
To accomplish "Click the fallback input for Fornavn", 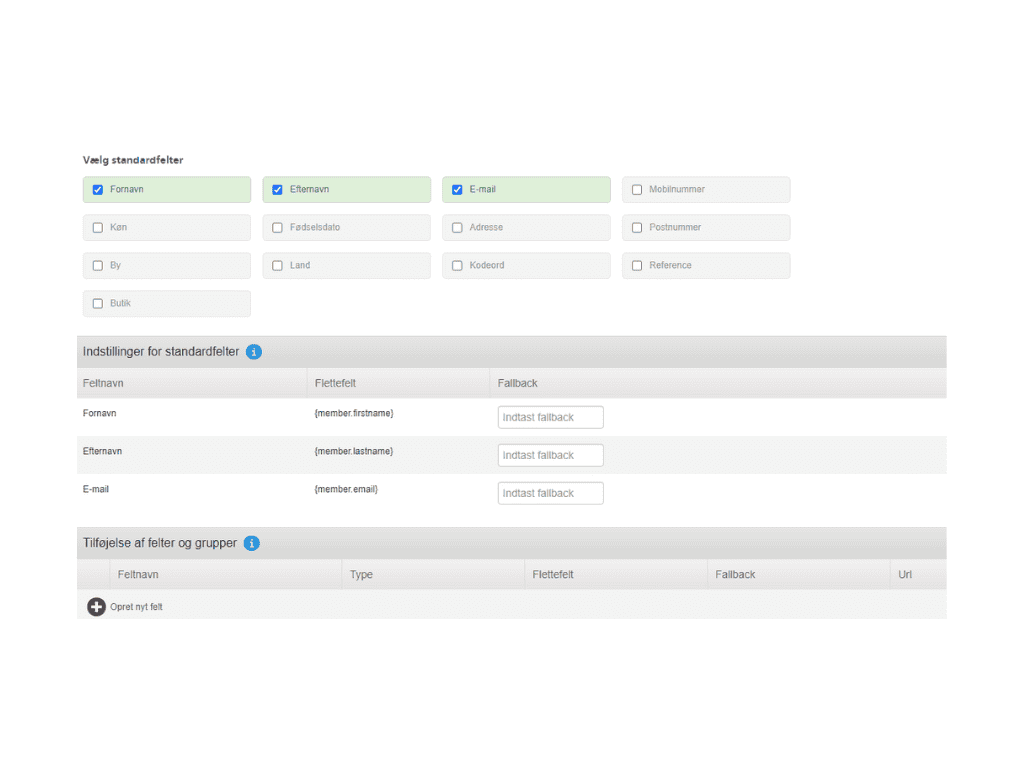I will coord(550,417).
